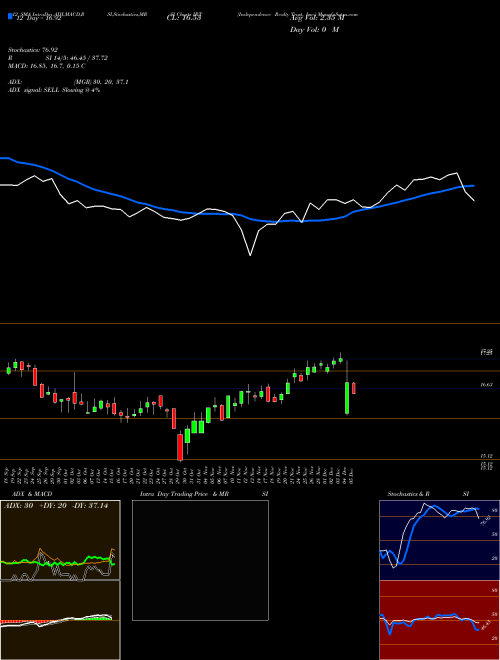Click the 'CL: 16.53' closing price text

click(184, 18)
